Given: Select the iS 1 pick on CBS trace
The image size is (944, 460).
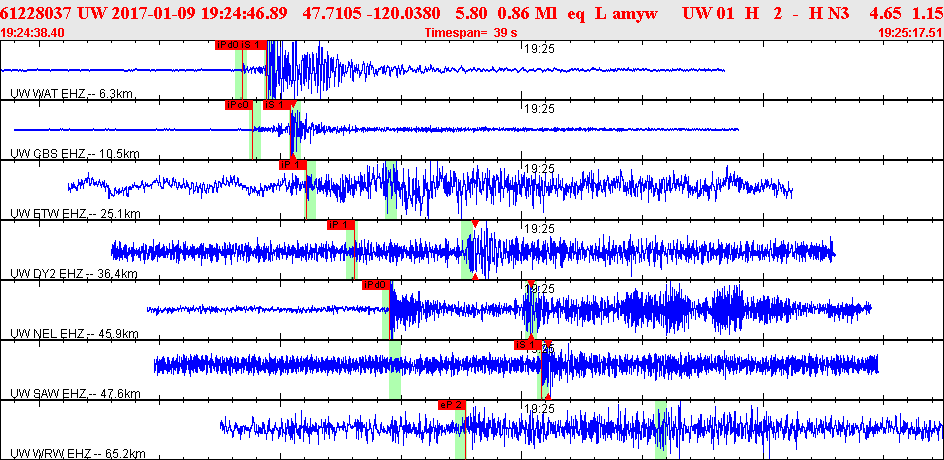Looking at the screenshot, I should (x=278, y=105).
